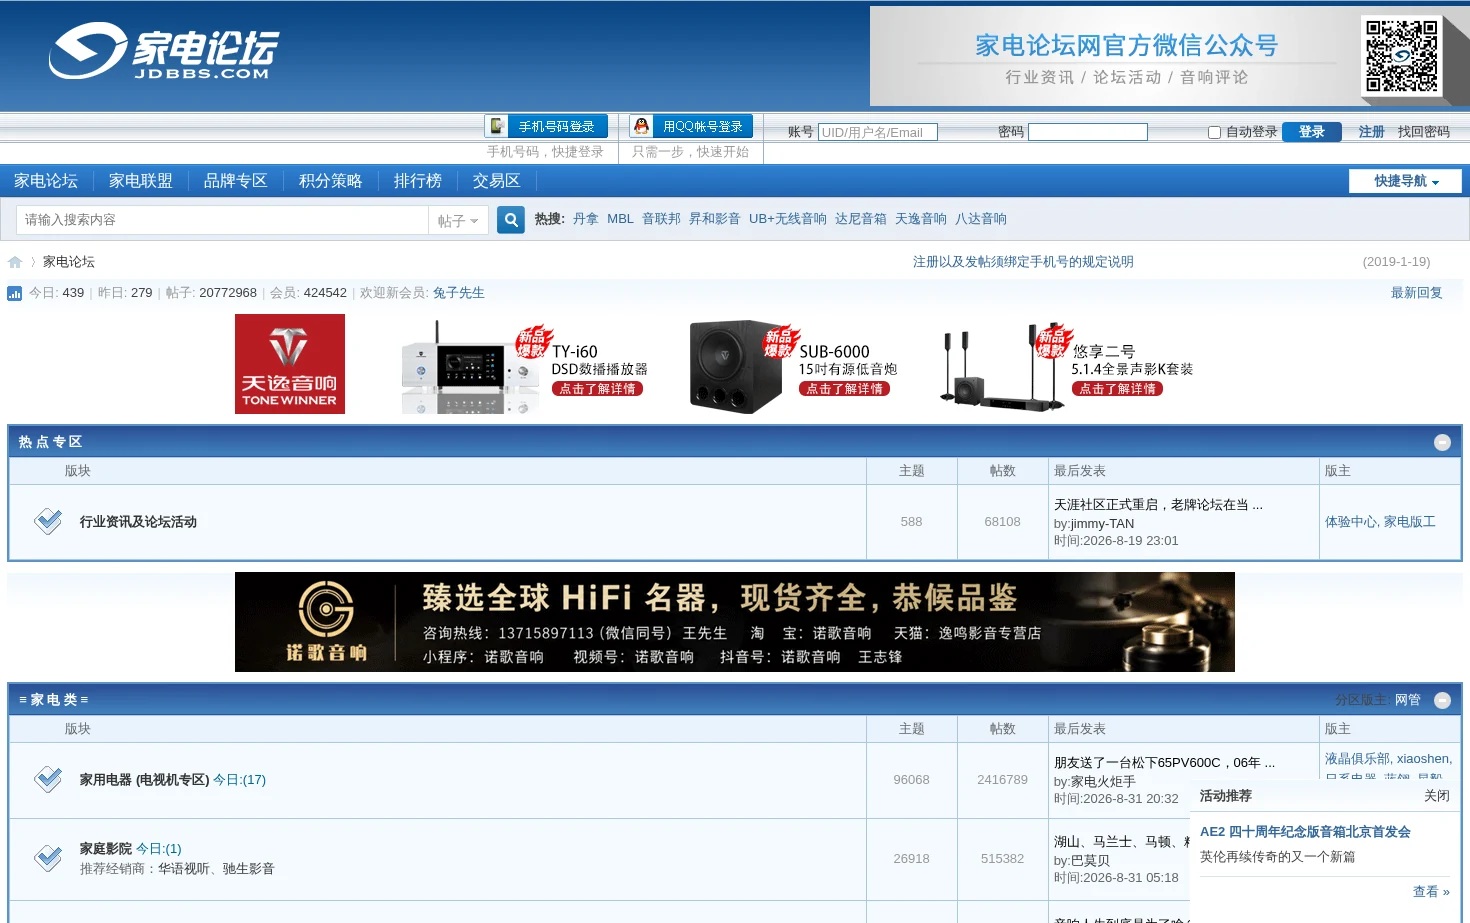Open new member 兔子先生 profile
Screen dimensions: 1470x923
(459, 293)
